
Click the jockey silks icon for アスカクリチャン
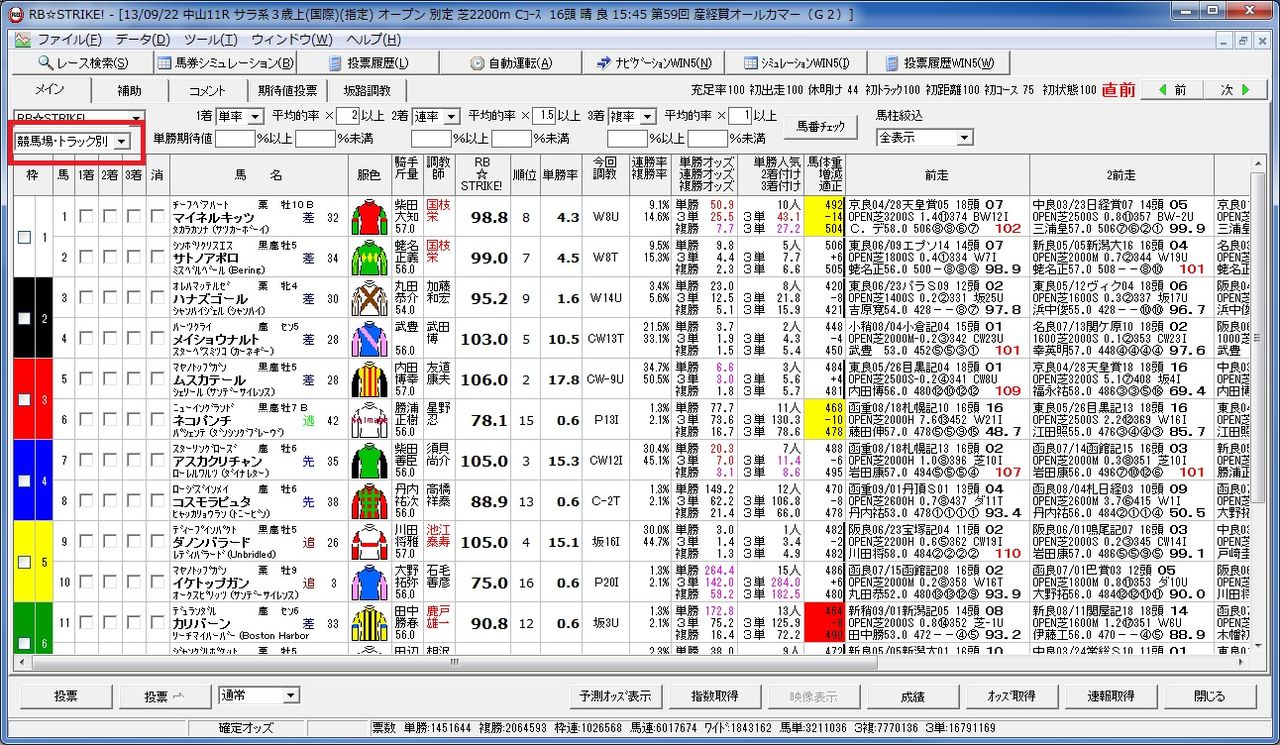tap(369, 460)
